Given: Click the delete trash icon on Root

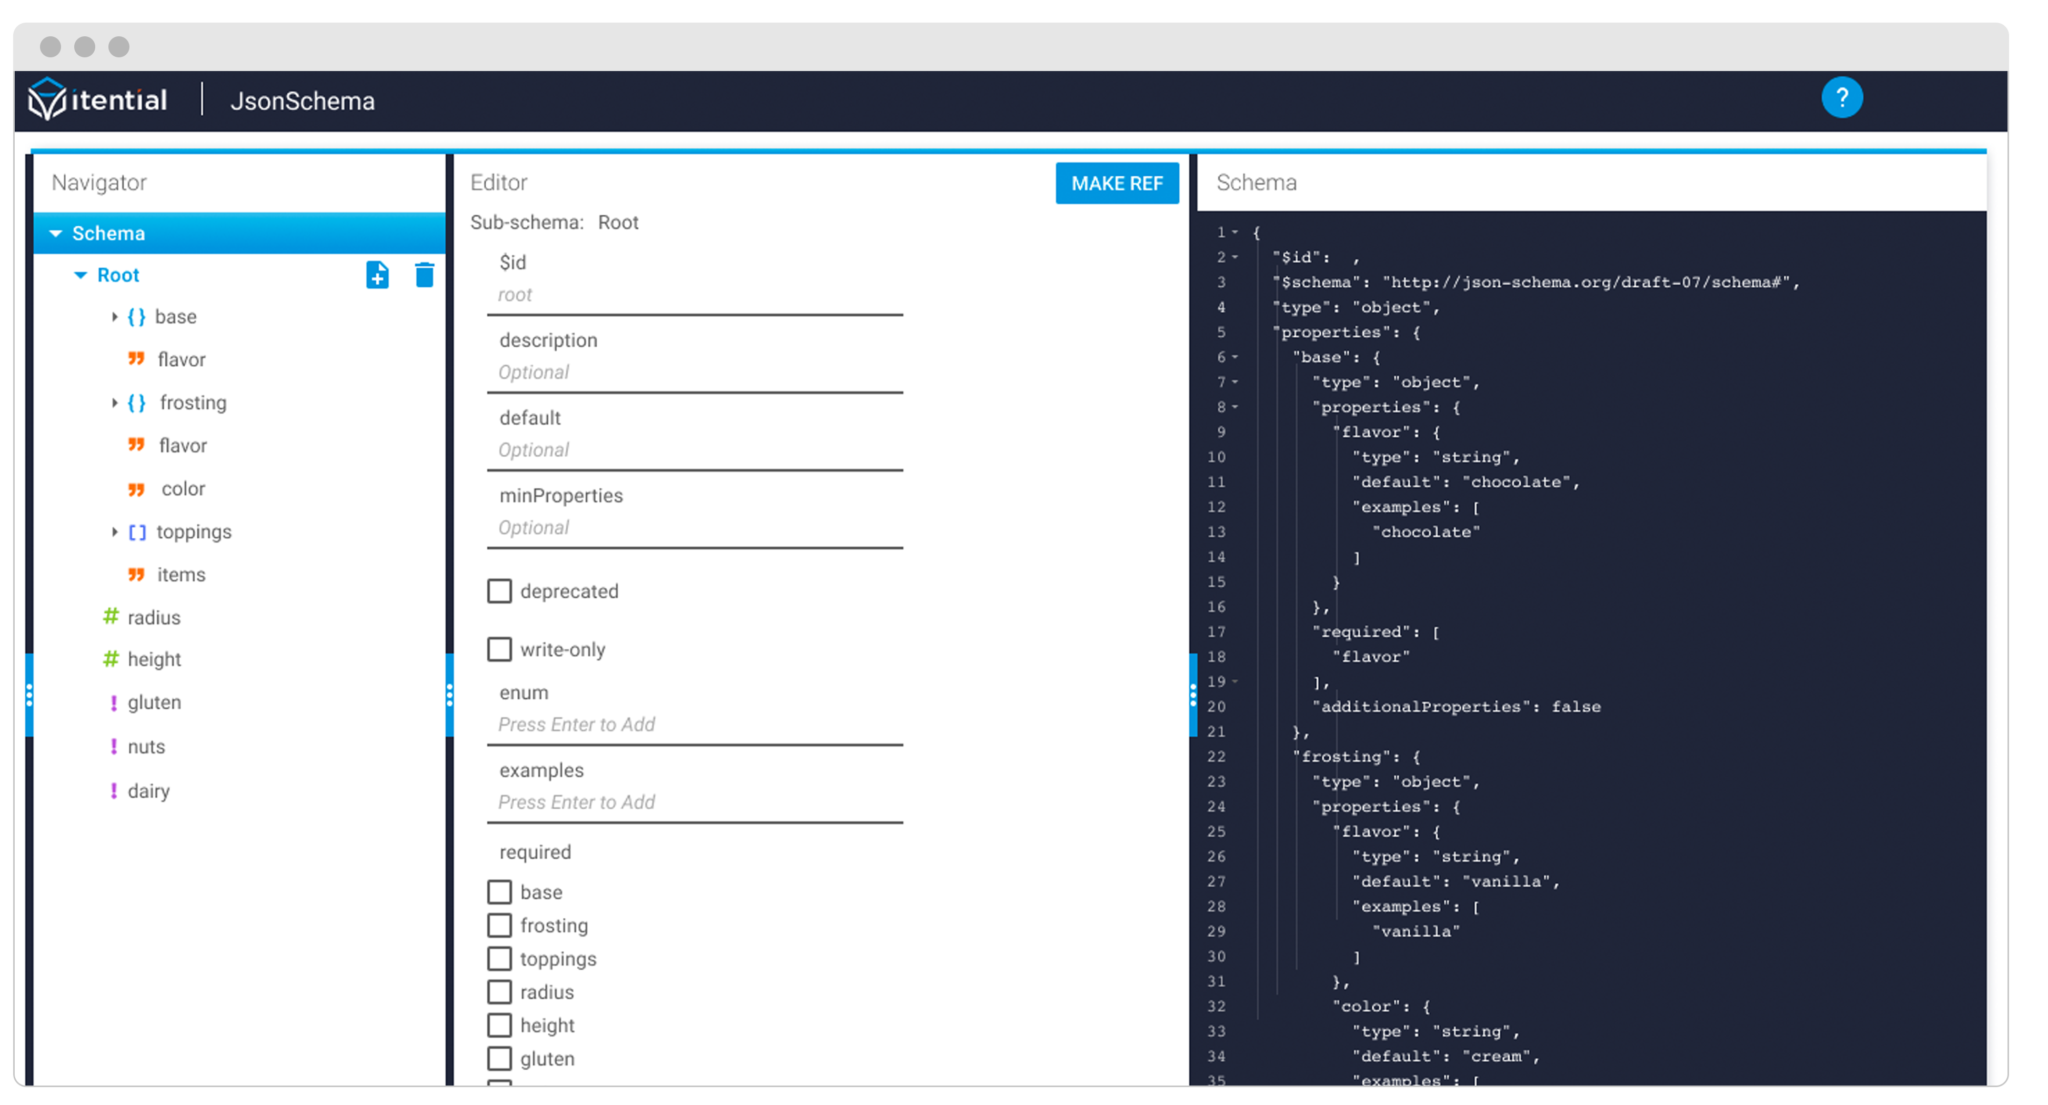Looking at the screenshot, I should pyautogui.click(x=423, y=274).
